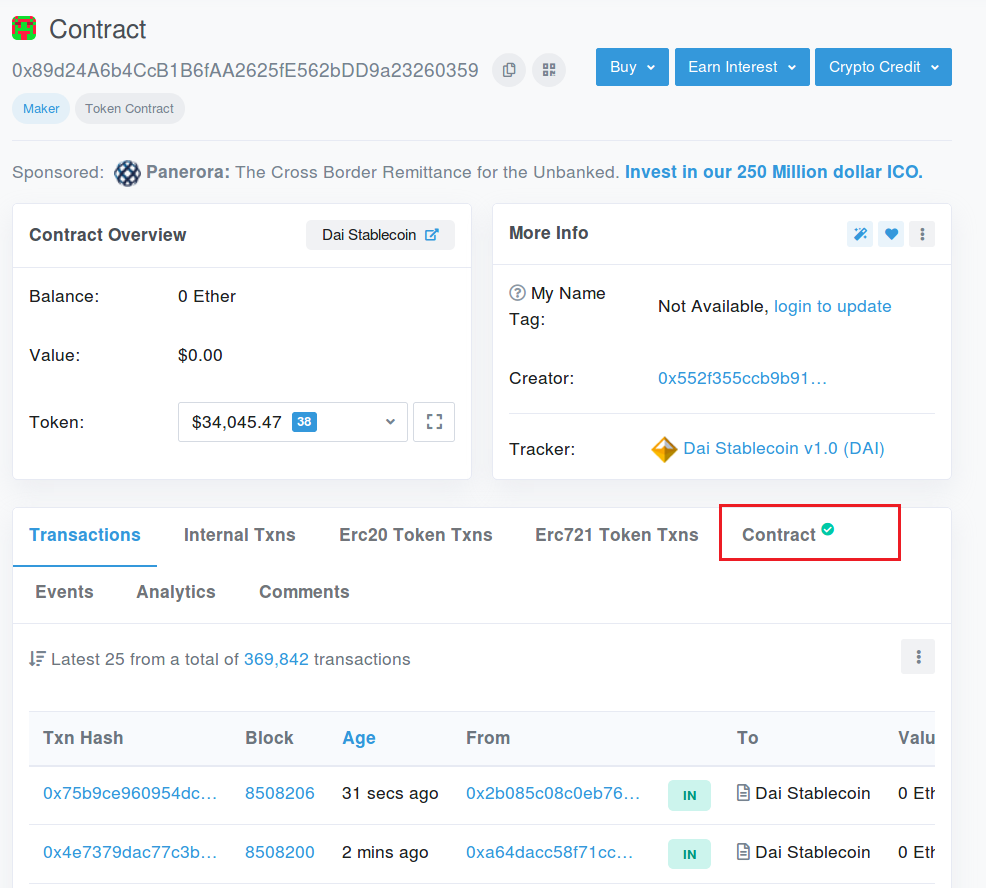Click the My Name Tag help icon
The width and height of the screenshot is (986, 888).
coord(517,293)
